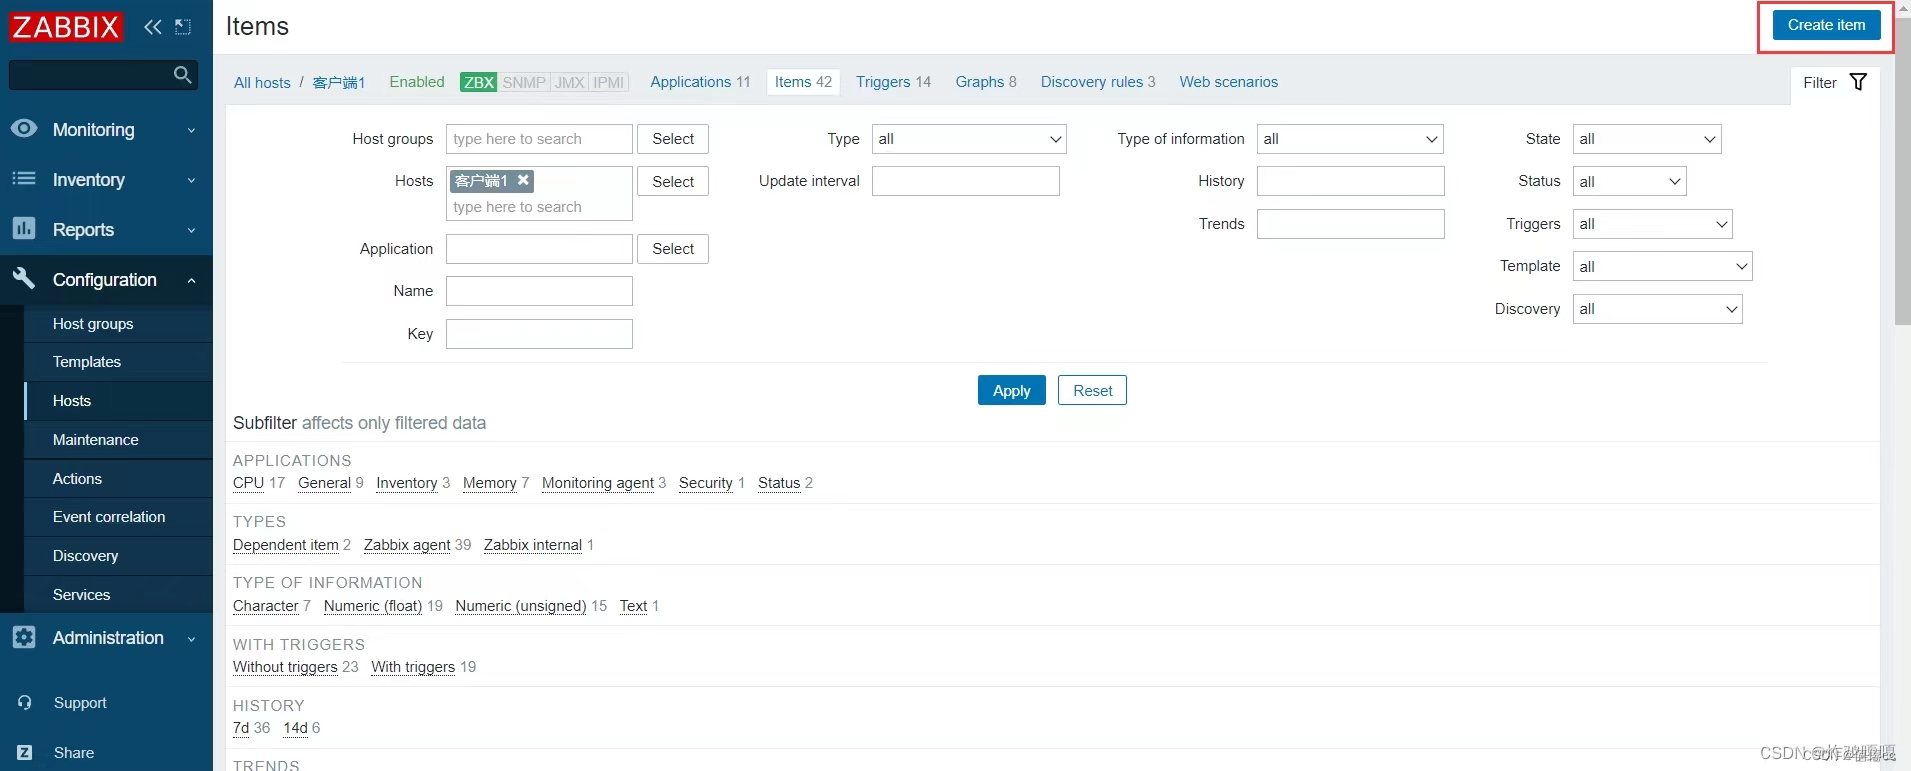Open the Status dropdown
This screenshot has height=771, width=1911.
point(1629,181)
